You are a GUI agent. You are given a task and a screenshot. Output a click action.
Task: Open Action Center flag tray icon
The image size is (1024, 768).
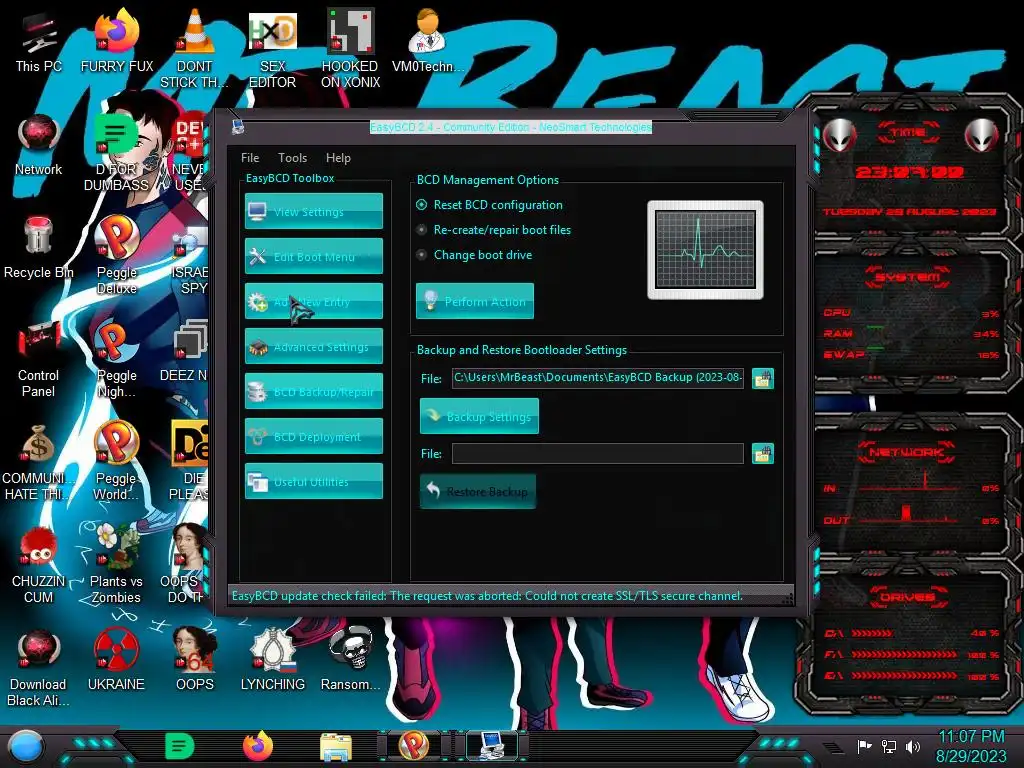865,746
